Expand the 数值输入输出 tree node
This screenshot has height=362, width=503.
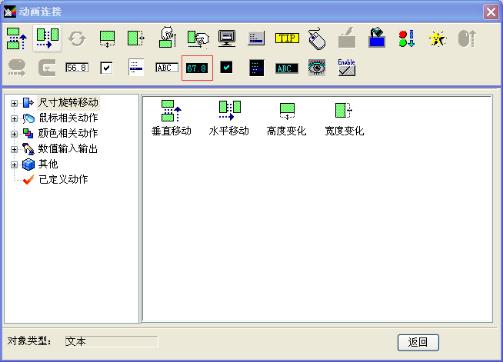[x=14, y=149]
